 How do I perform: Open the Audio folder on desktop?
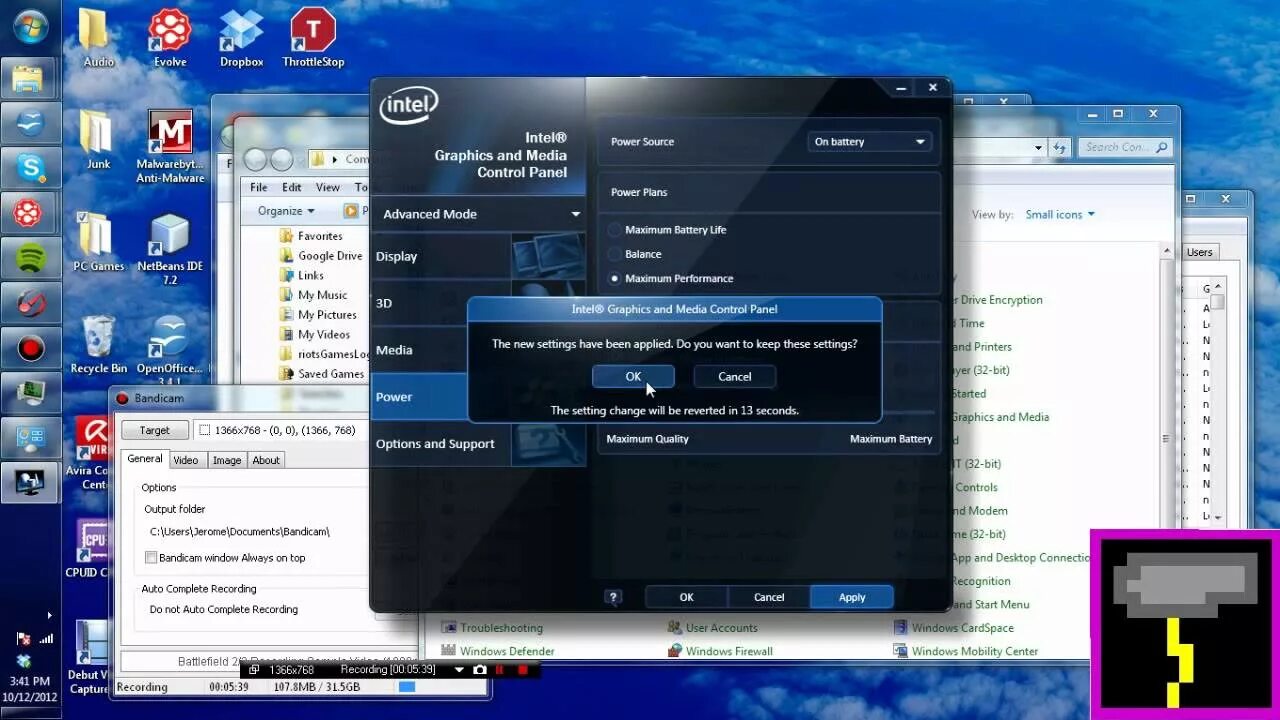click(98, 38)
